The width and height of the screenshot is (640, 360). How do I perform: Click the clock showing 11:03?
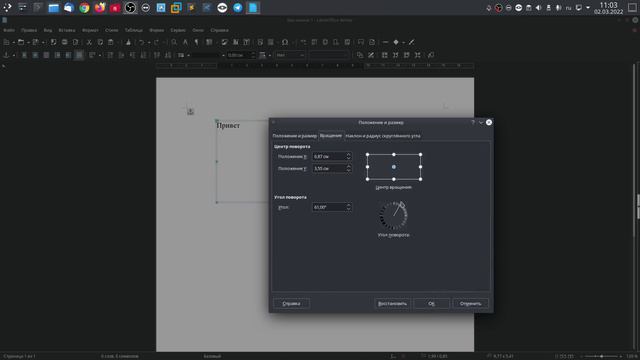pyautogui.click(x=609, y=5)
